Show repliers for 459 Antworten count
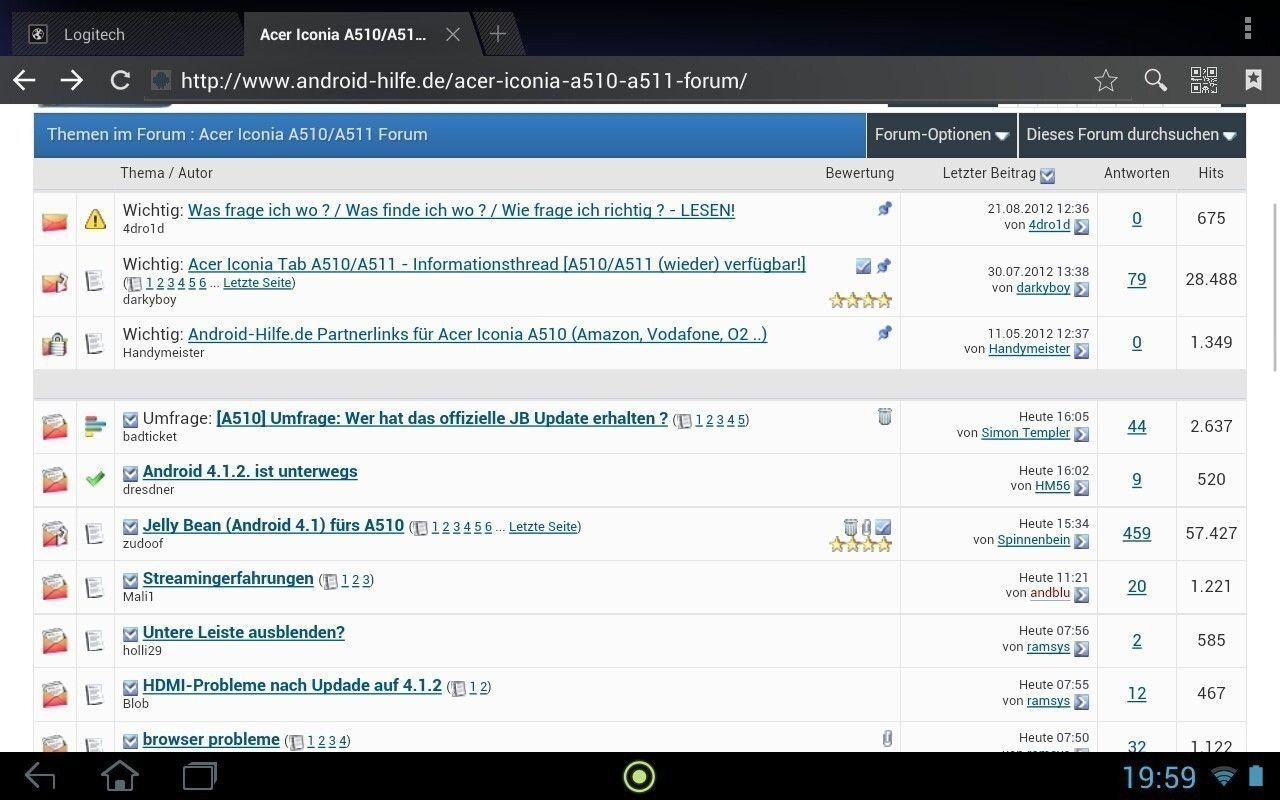 (1137, 533)
